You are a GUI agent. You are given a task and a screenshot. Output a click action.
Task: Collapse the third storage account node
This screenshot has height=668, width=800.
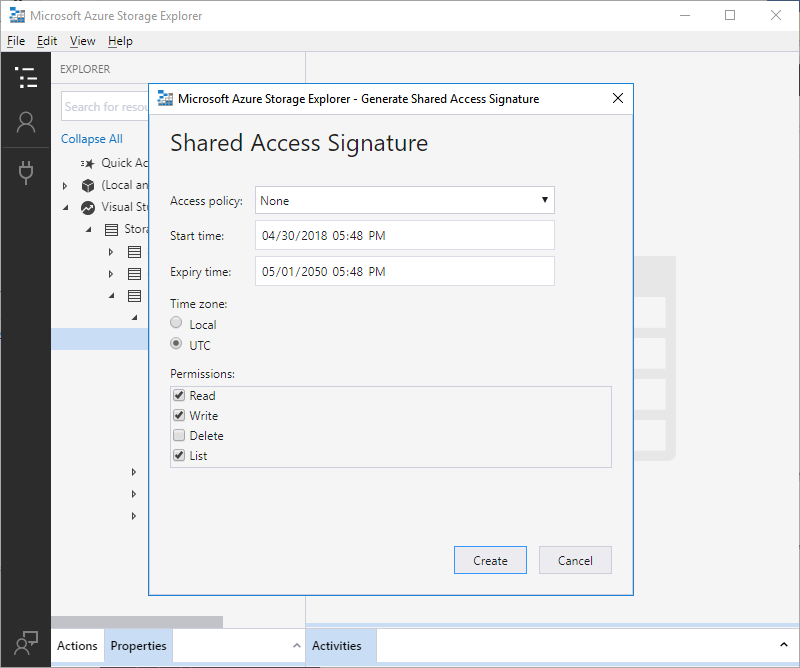[x=111, y=296]
